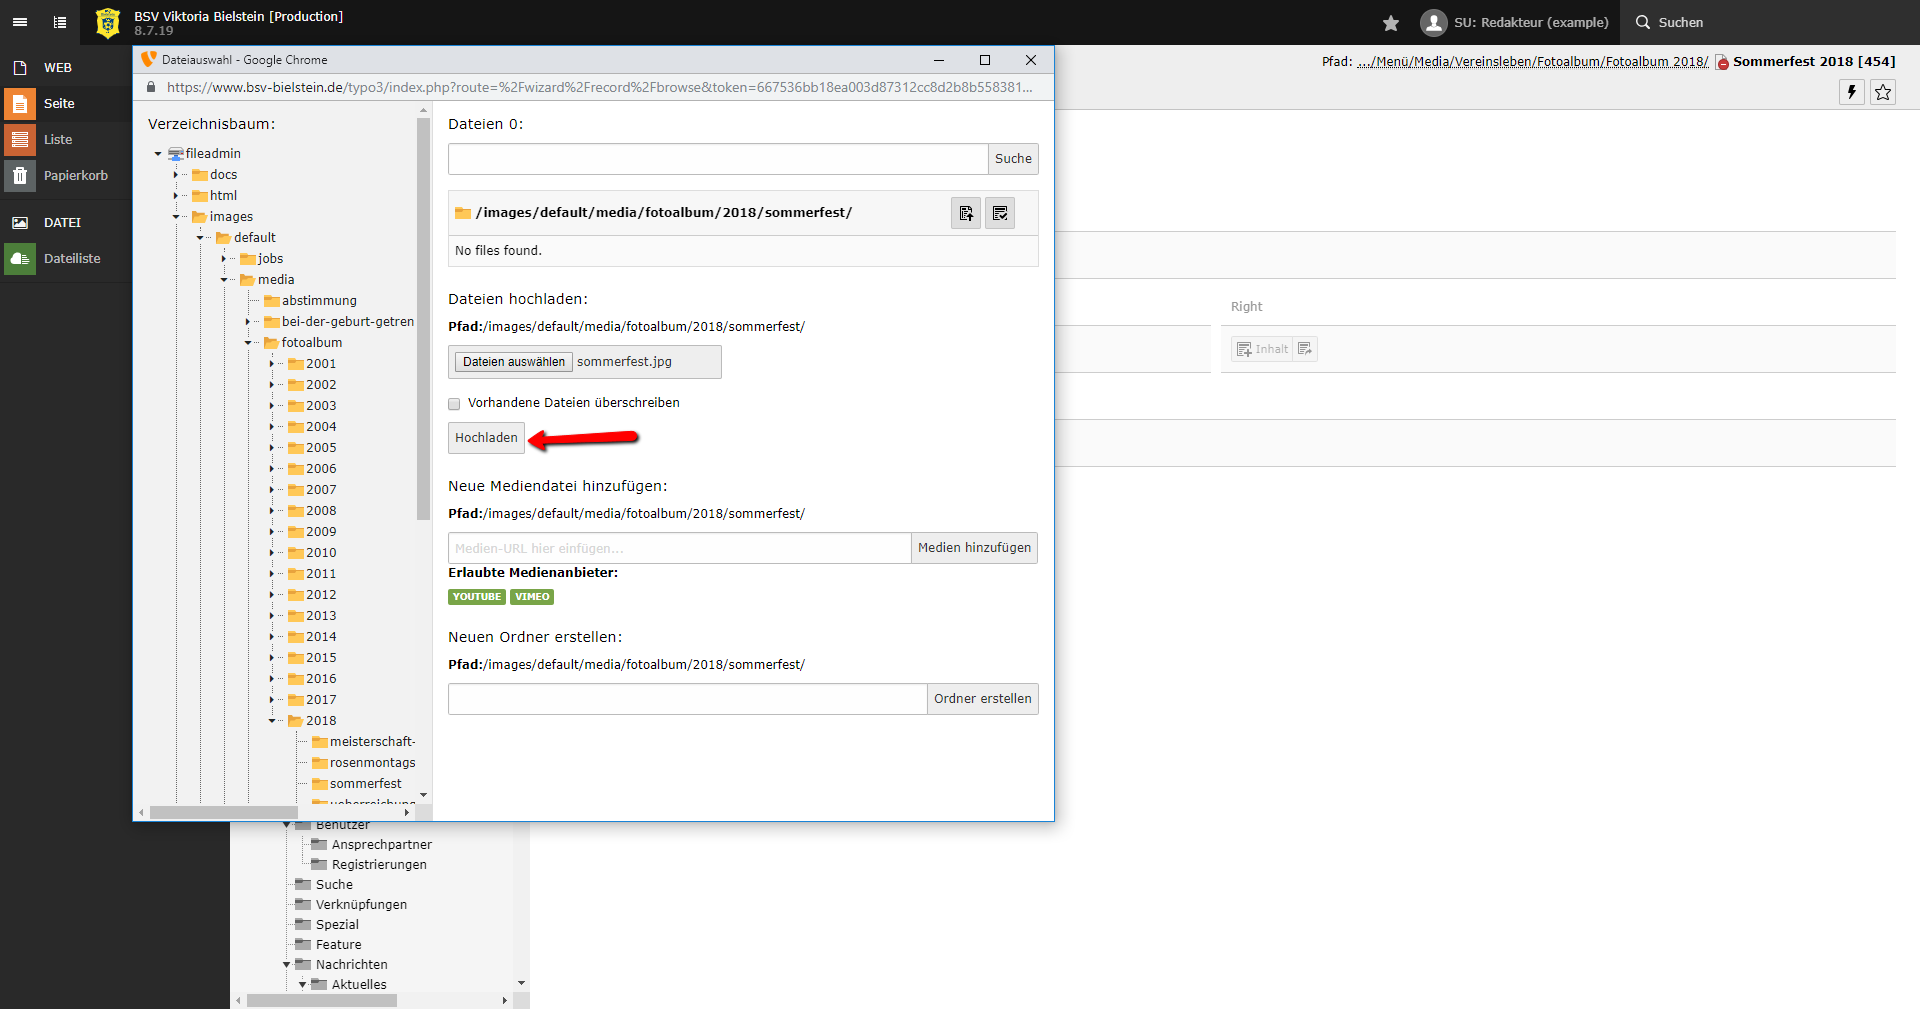Screen dimensions: 1920x1009
Task: Expand the 2017 folder in tree
Action: click(272, 700)
